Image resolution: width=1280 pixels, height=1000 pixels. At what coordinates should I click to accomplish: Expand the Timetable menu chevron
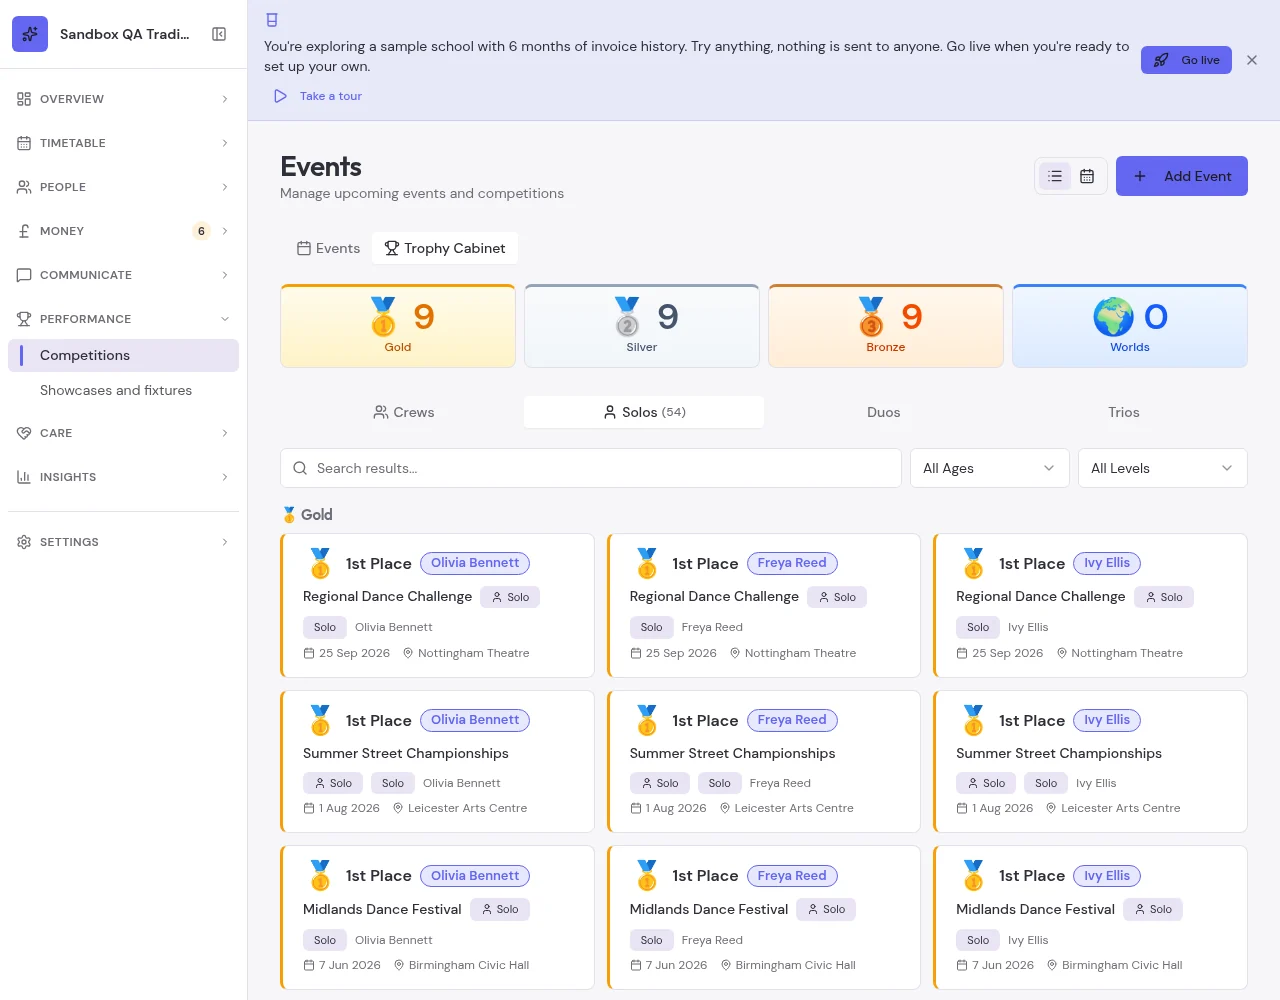[x=225, y=143]
